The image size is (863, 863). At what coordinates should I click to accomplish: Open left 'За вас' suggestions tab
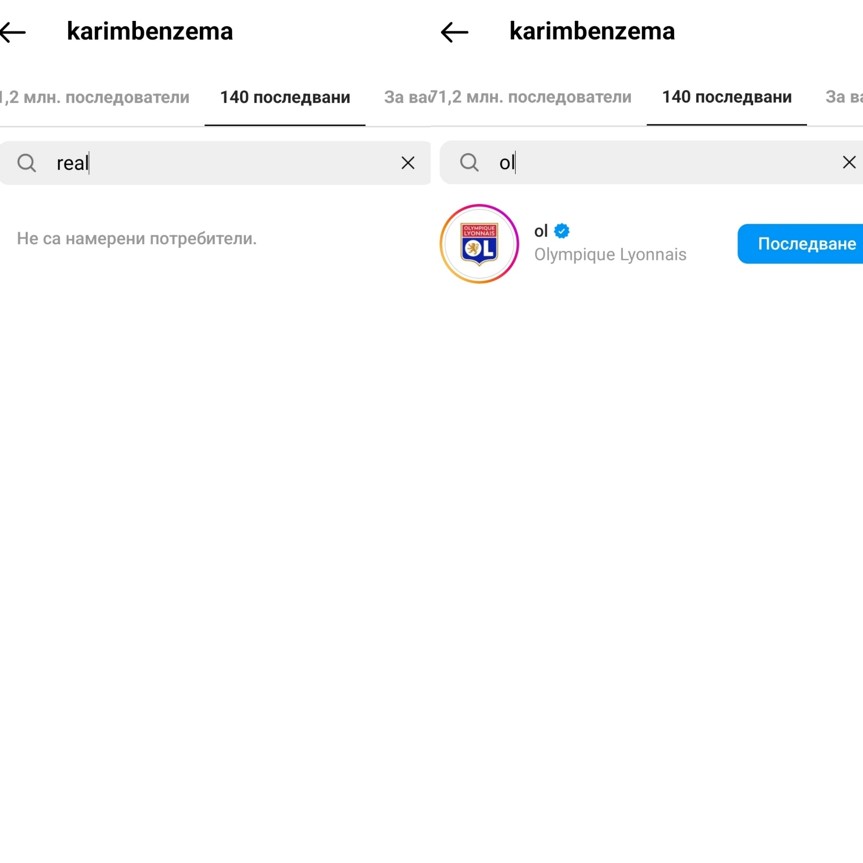(x=406, y=97)
